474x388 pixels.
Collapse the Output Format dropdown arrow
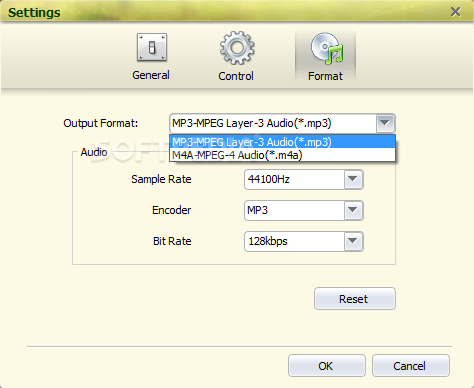(385, 123)
